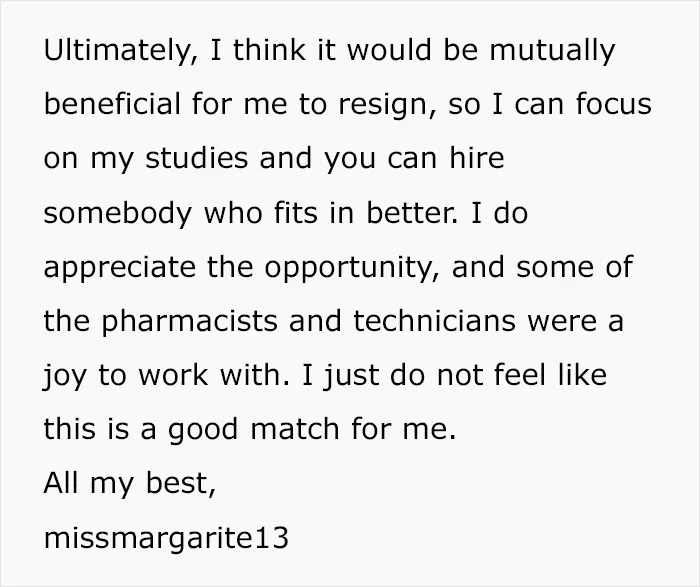Click the word "hire"
This screenshot has width=700, height=587.
pos(477,158)
